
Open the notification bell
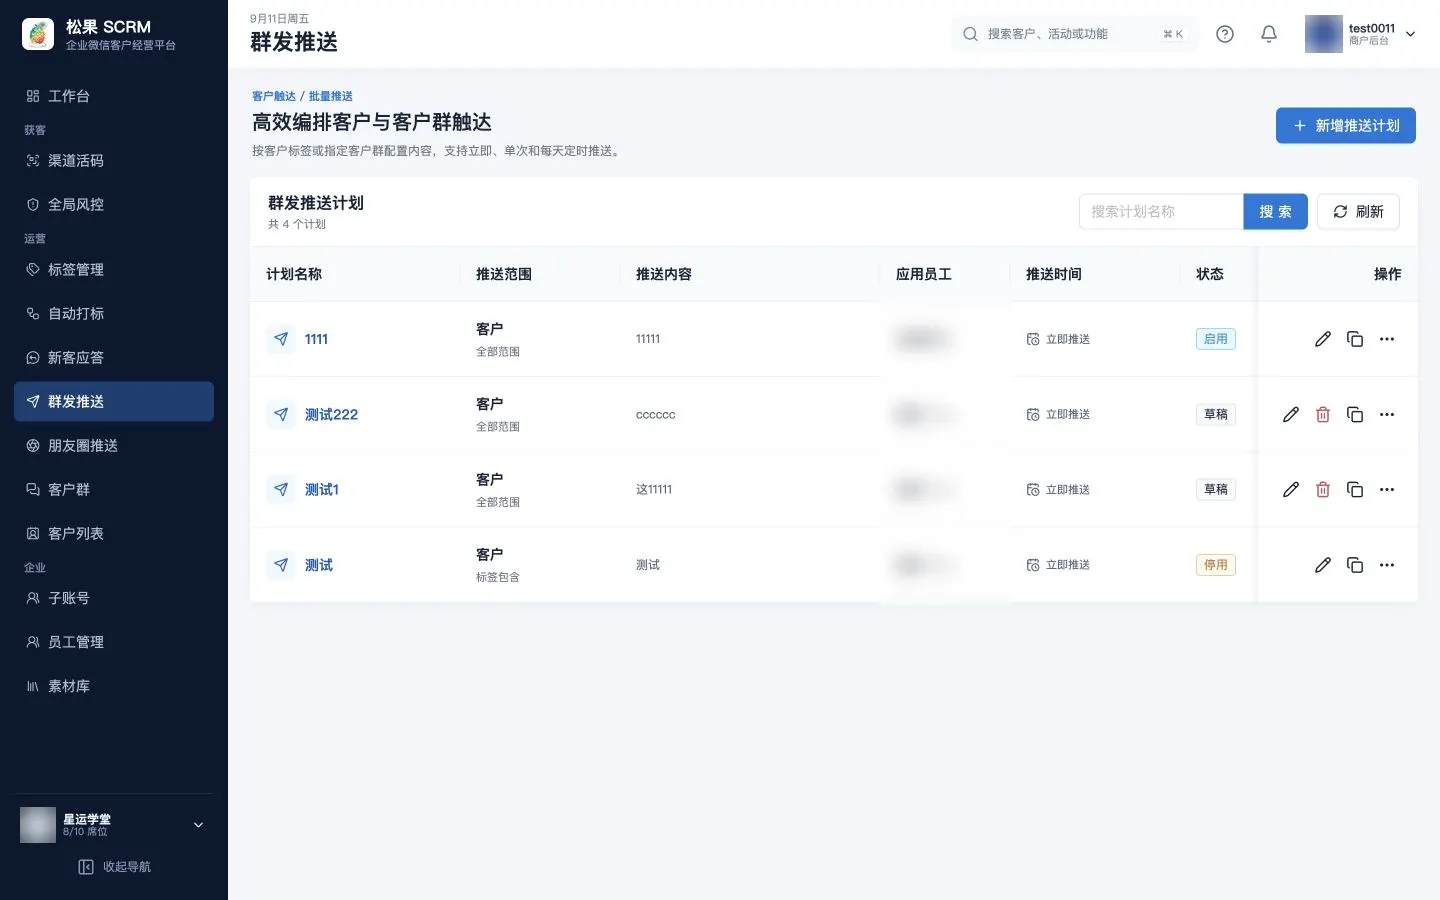[1268, 34]
